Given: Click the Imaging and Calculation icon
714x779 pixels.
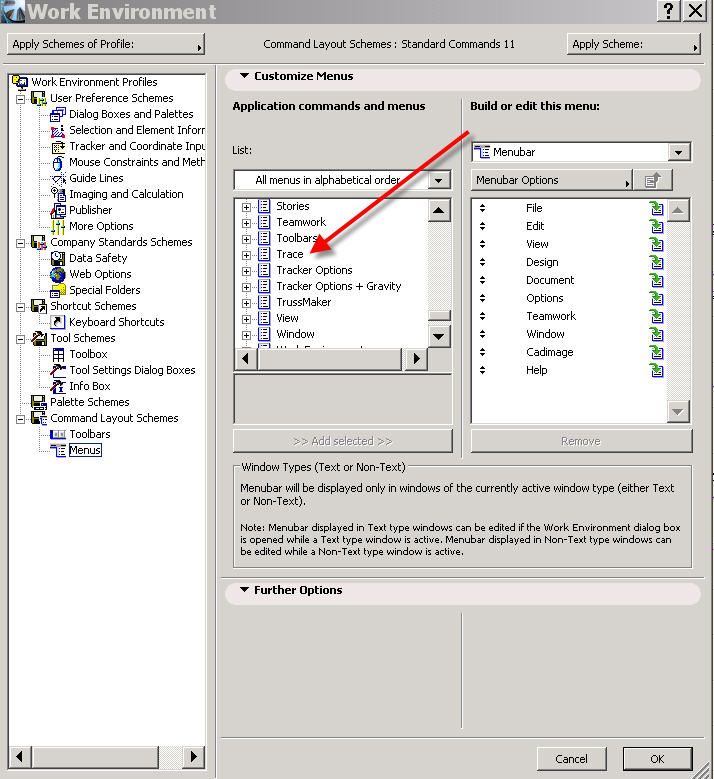Looking at the screenshot, I should 58,194.
